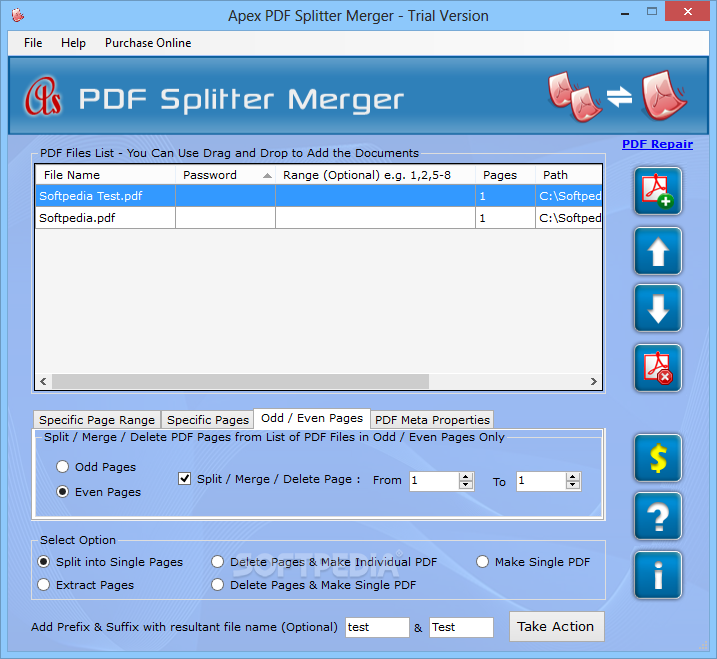Screen dimensions: 717x659
Task: Click the Pages column header
Action: tap(505, 175)
